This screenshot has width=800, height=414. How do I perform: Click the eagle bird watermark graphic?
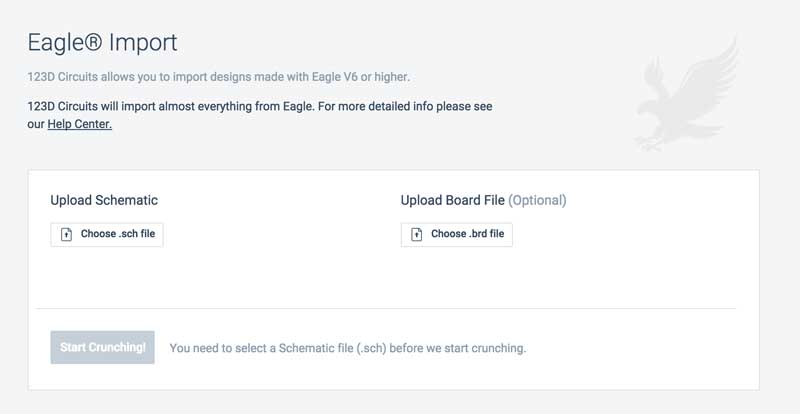(x=687, y=95)
